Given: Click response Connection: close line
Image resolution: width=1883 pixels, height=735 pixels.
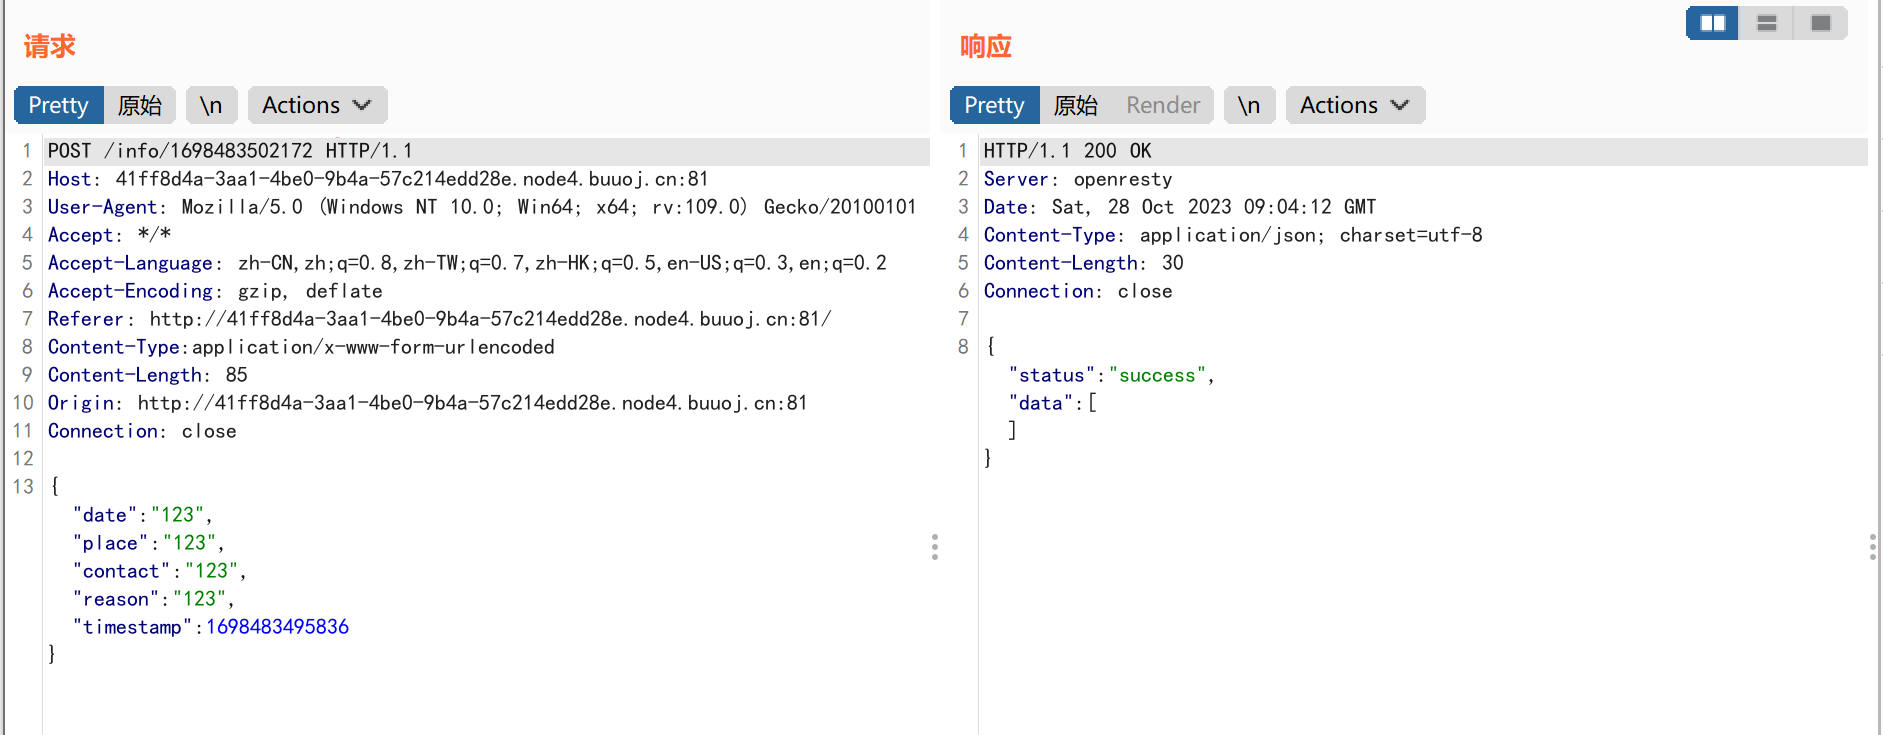Looking at the screenshot, I should tap(1078, 291).
